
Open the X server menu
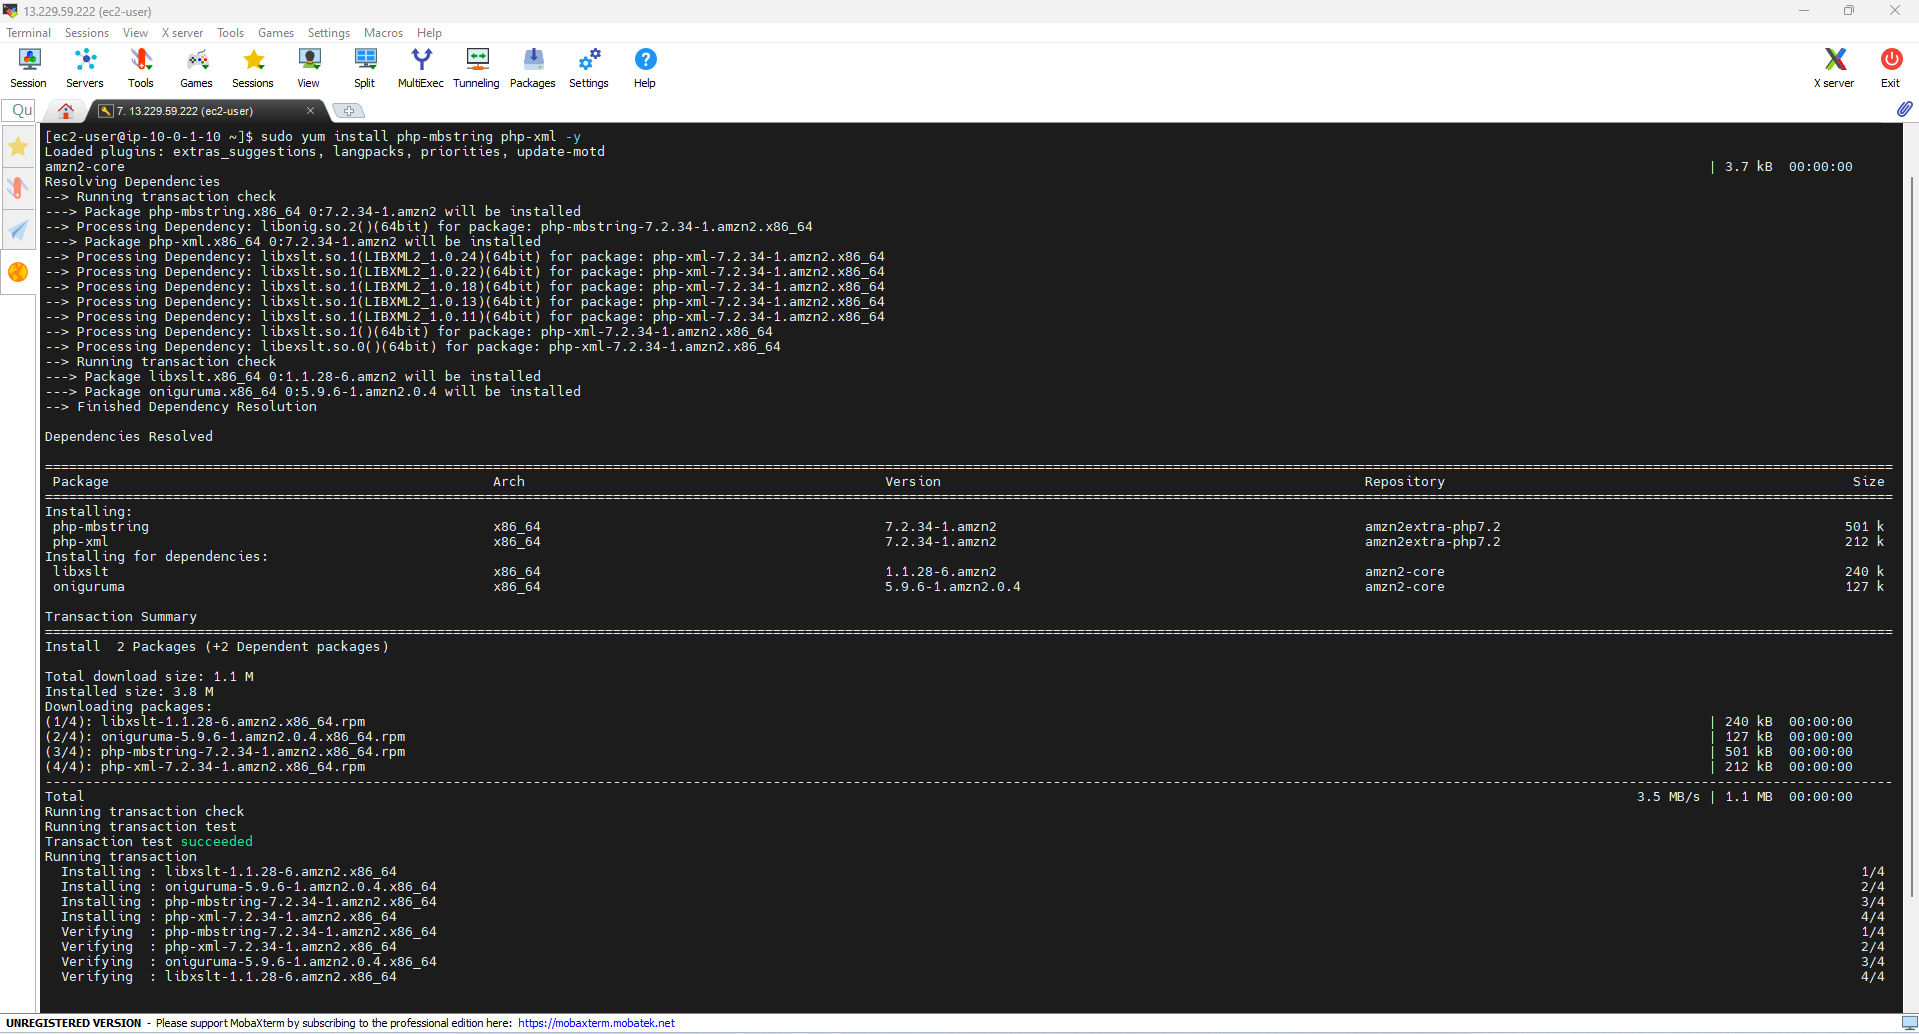click(182, 33)
